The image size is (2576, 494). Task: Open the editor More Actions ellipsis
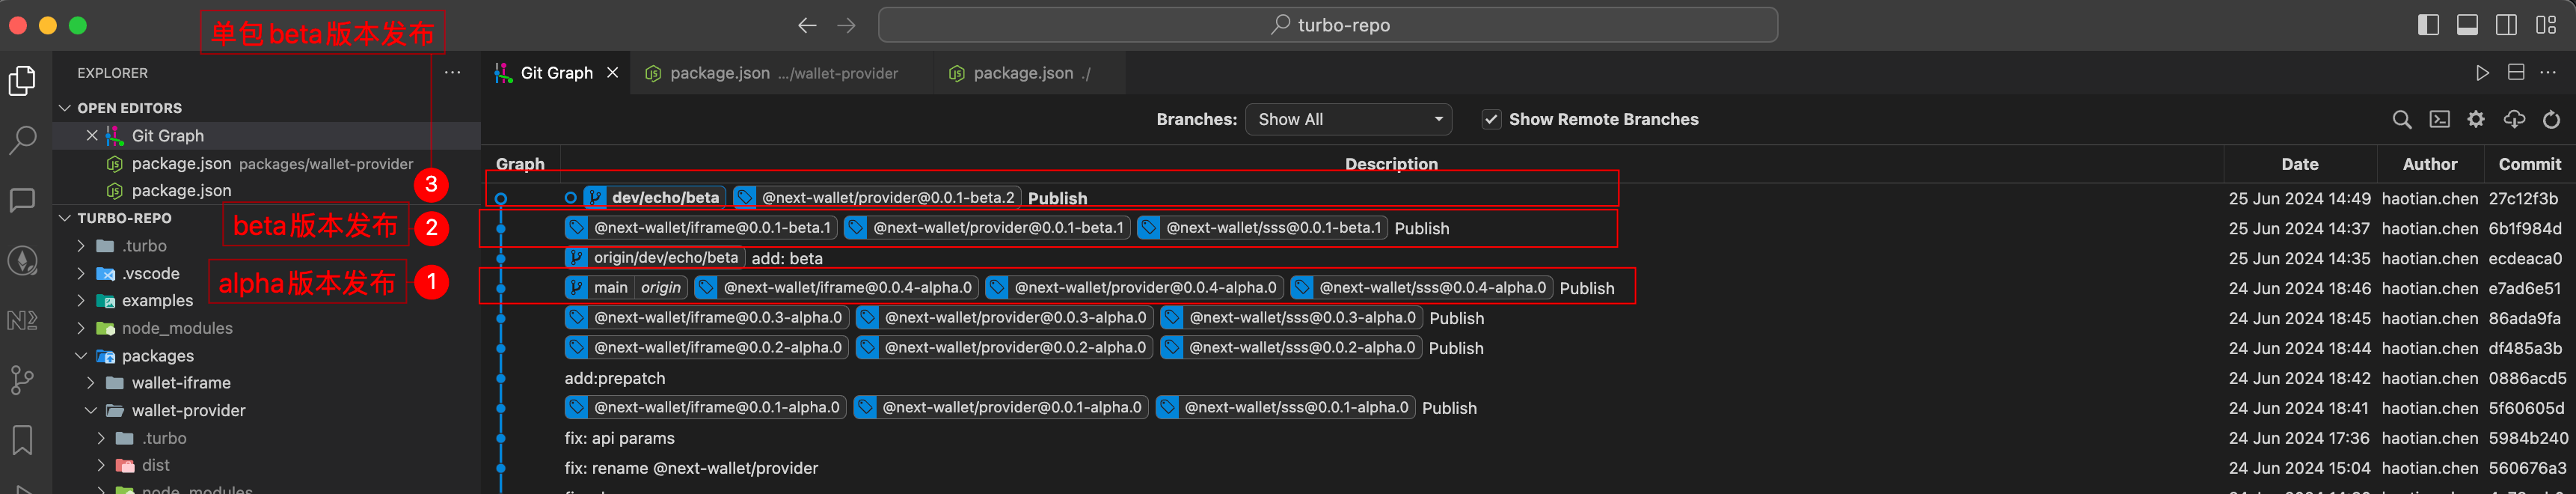pyautogui.click(x=2548, y=73)
